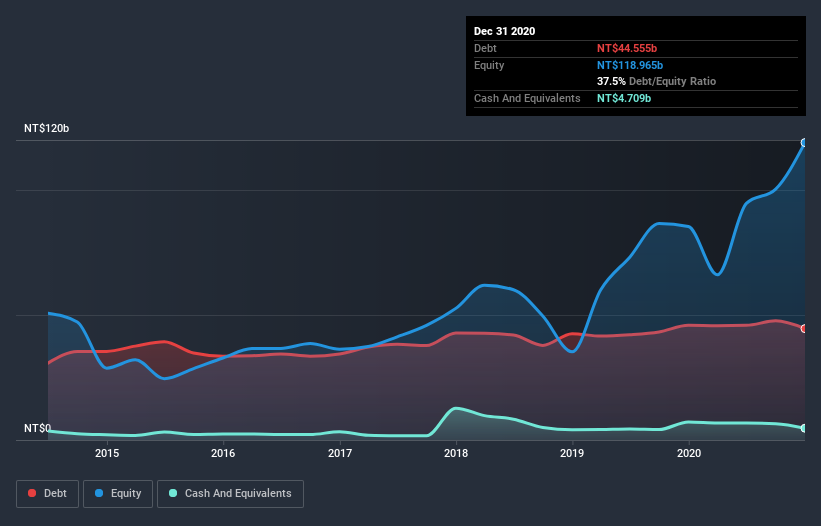Select the 2019 x-axis label
This screenshot has height=526, width=821.
[572, 453]
